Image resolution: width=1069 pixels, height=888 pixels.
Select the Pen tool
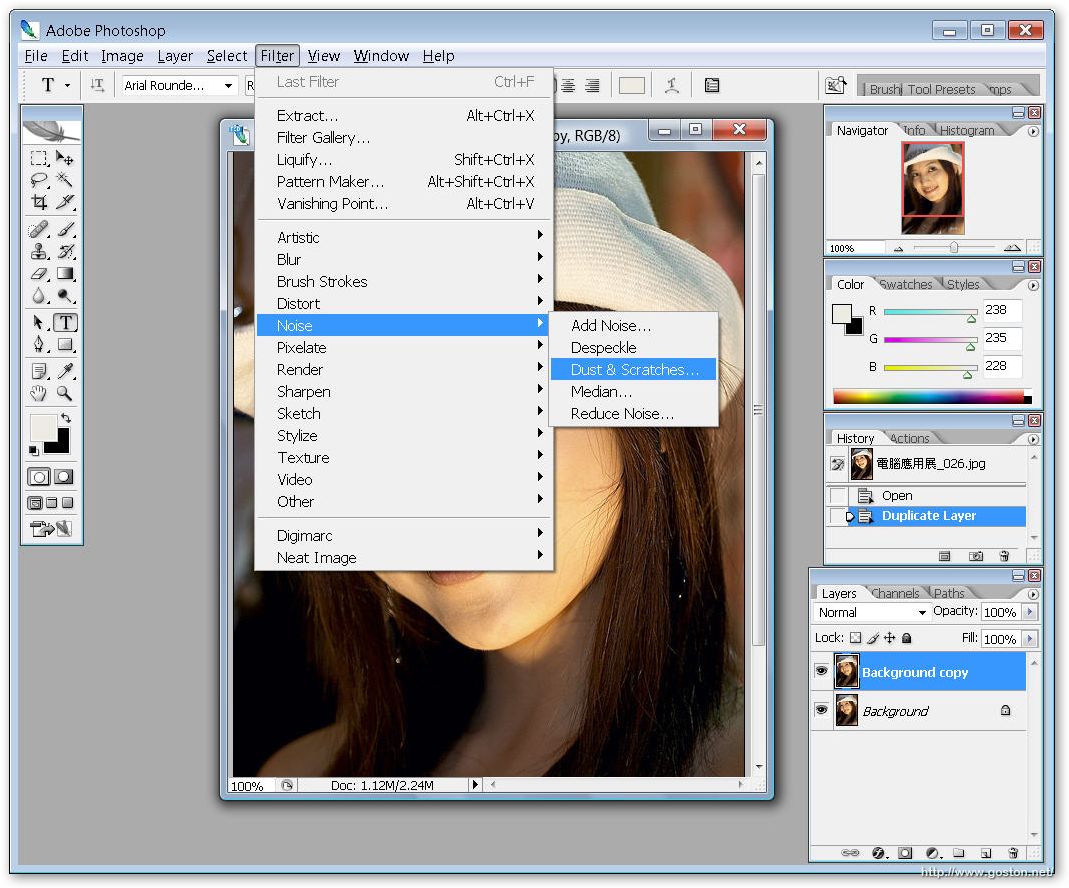coord(39,344)
